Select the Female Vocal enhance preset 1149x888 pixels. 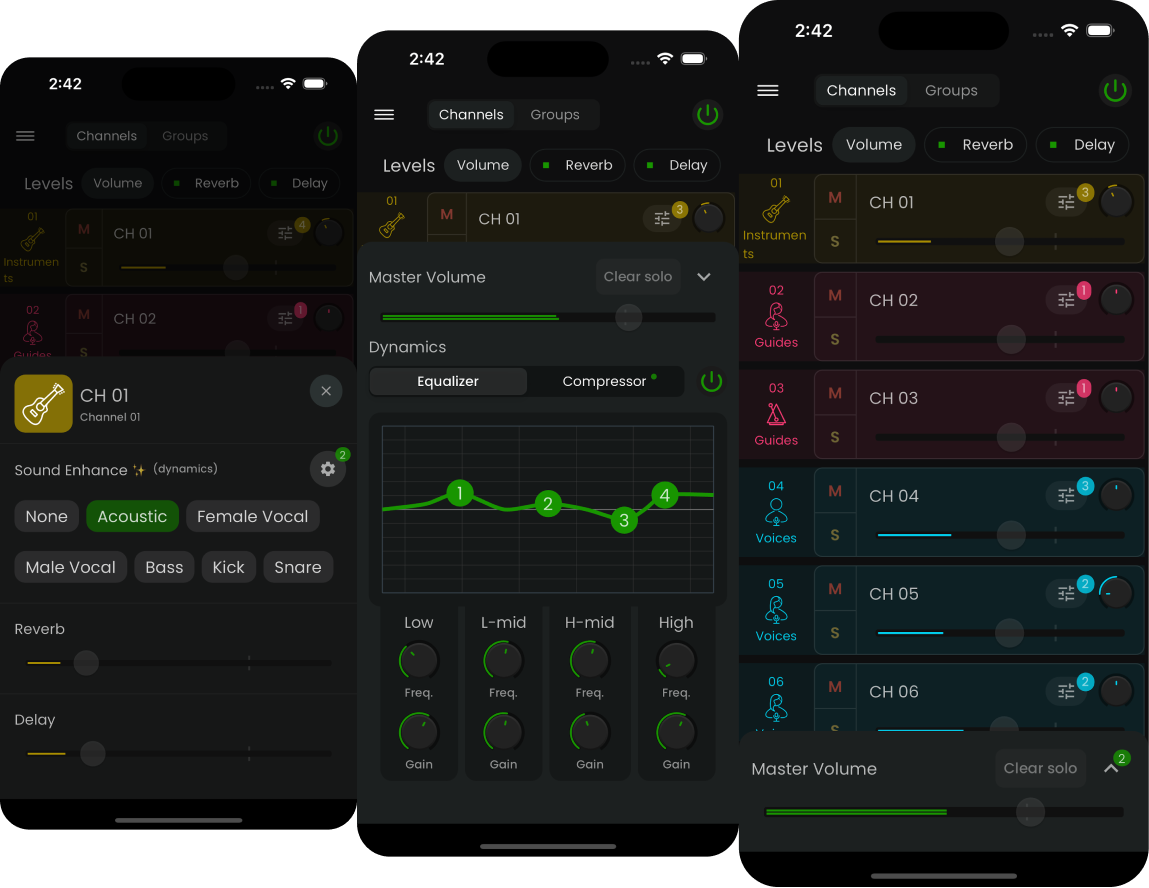(x=253, y=516)
